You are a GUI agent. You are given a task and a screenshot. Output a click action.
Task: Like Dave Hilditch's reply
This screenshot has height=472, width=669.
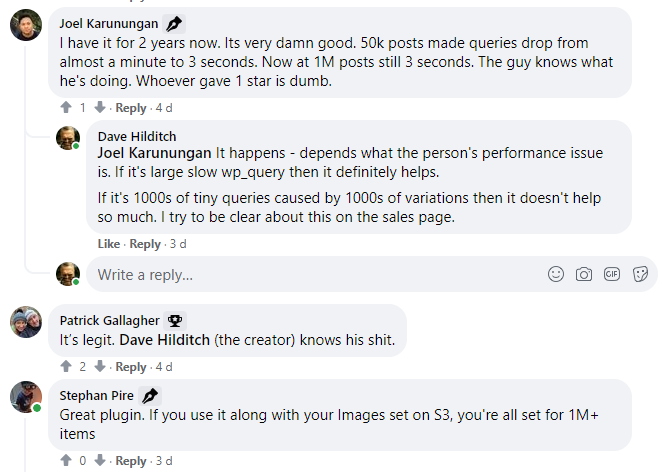[x=108, y=244]
